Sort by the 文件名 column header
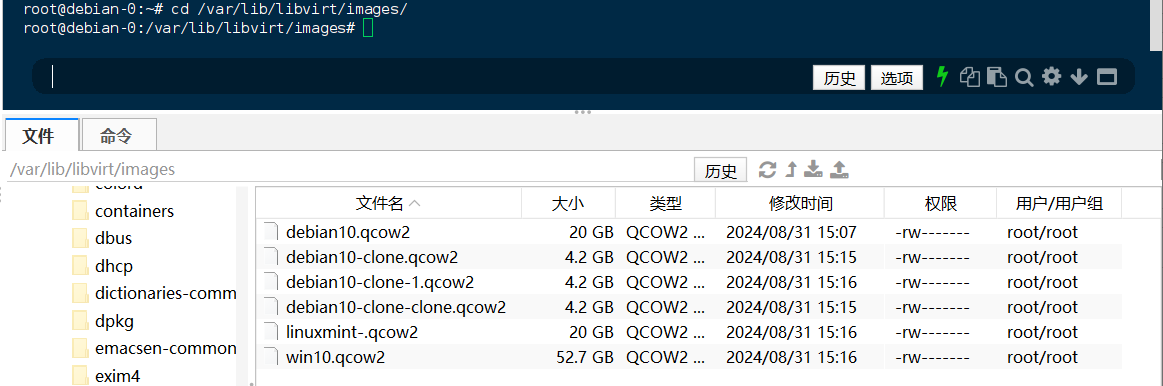The height and width of the screenshot is (386, 1163). [x=389, y=203]
